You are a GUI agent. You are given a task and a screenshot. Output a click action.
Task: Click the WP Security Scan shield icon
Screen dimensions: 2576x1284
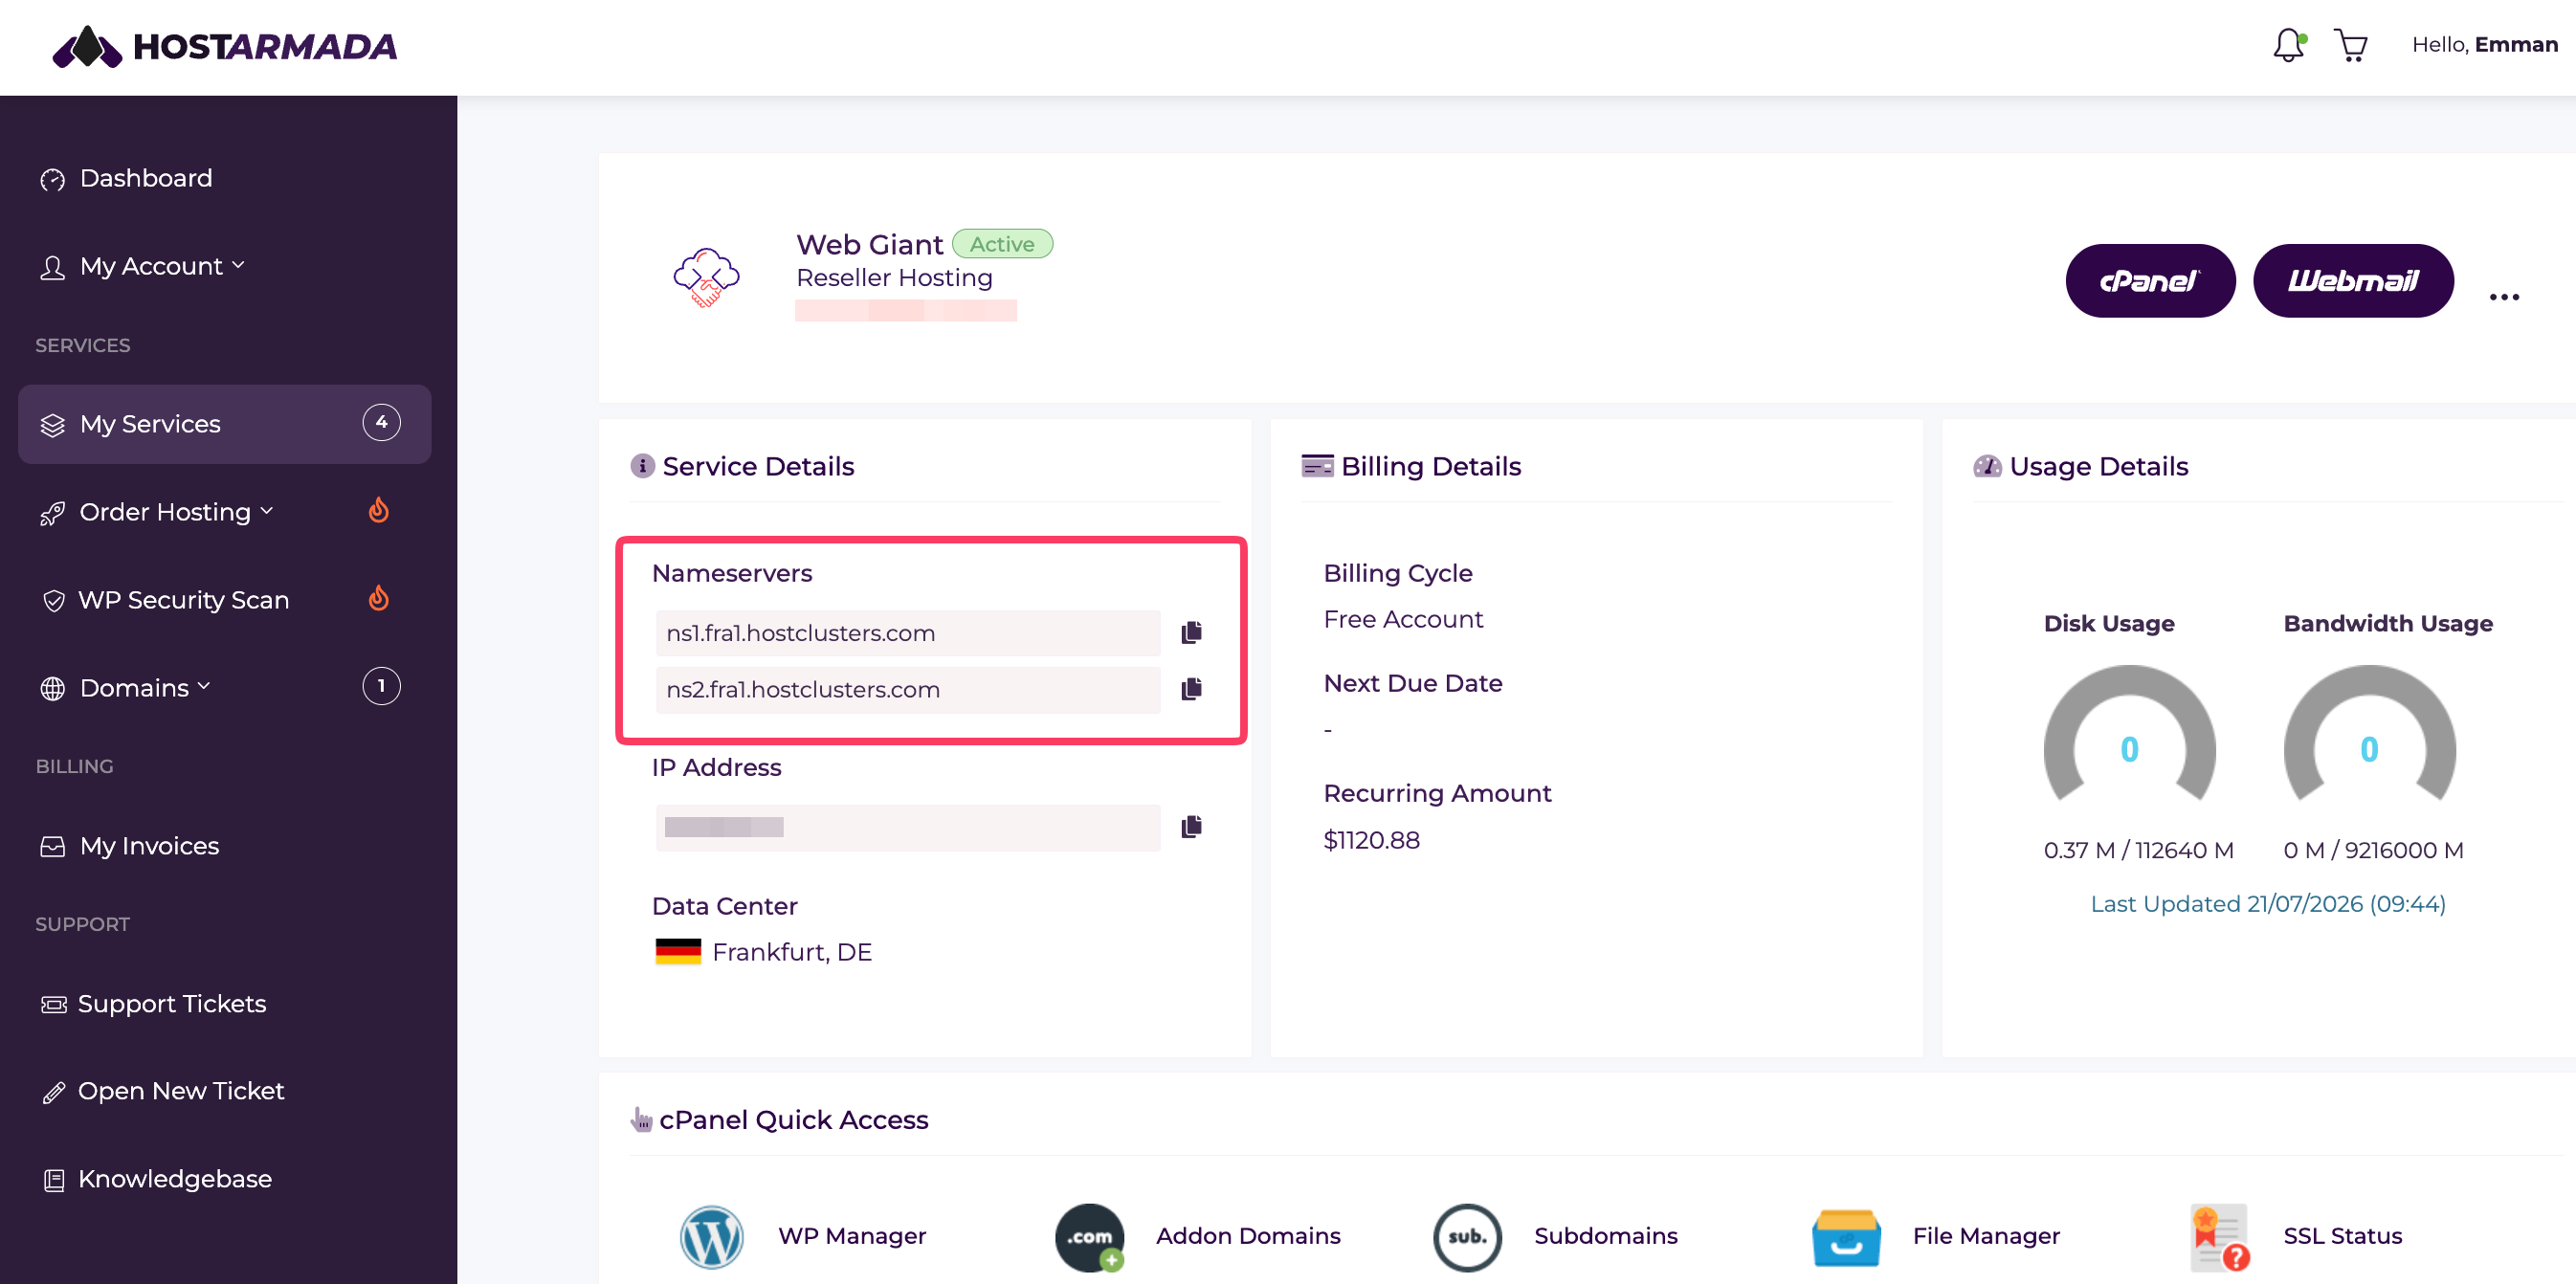click(x=54, y=600)
